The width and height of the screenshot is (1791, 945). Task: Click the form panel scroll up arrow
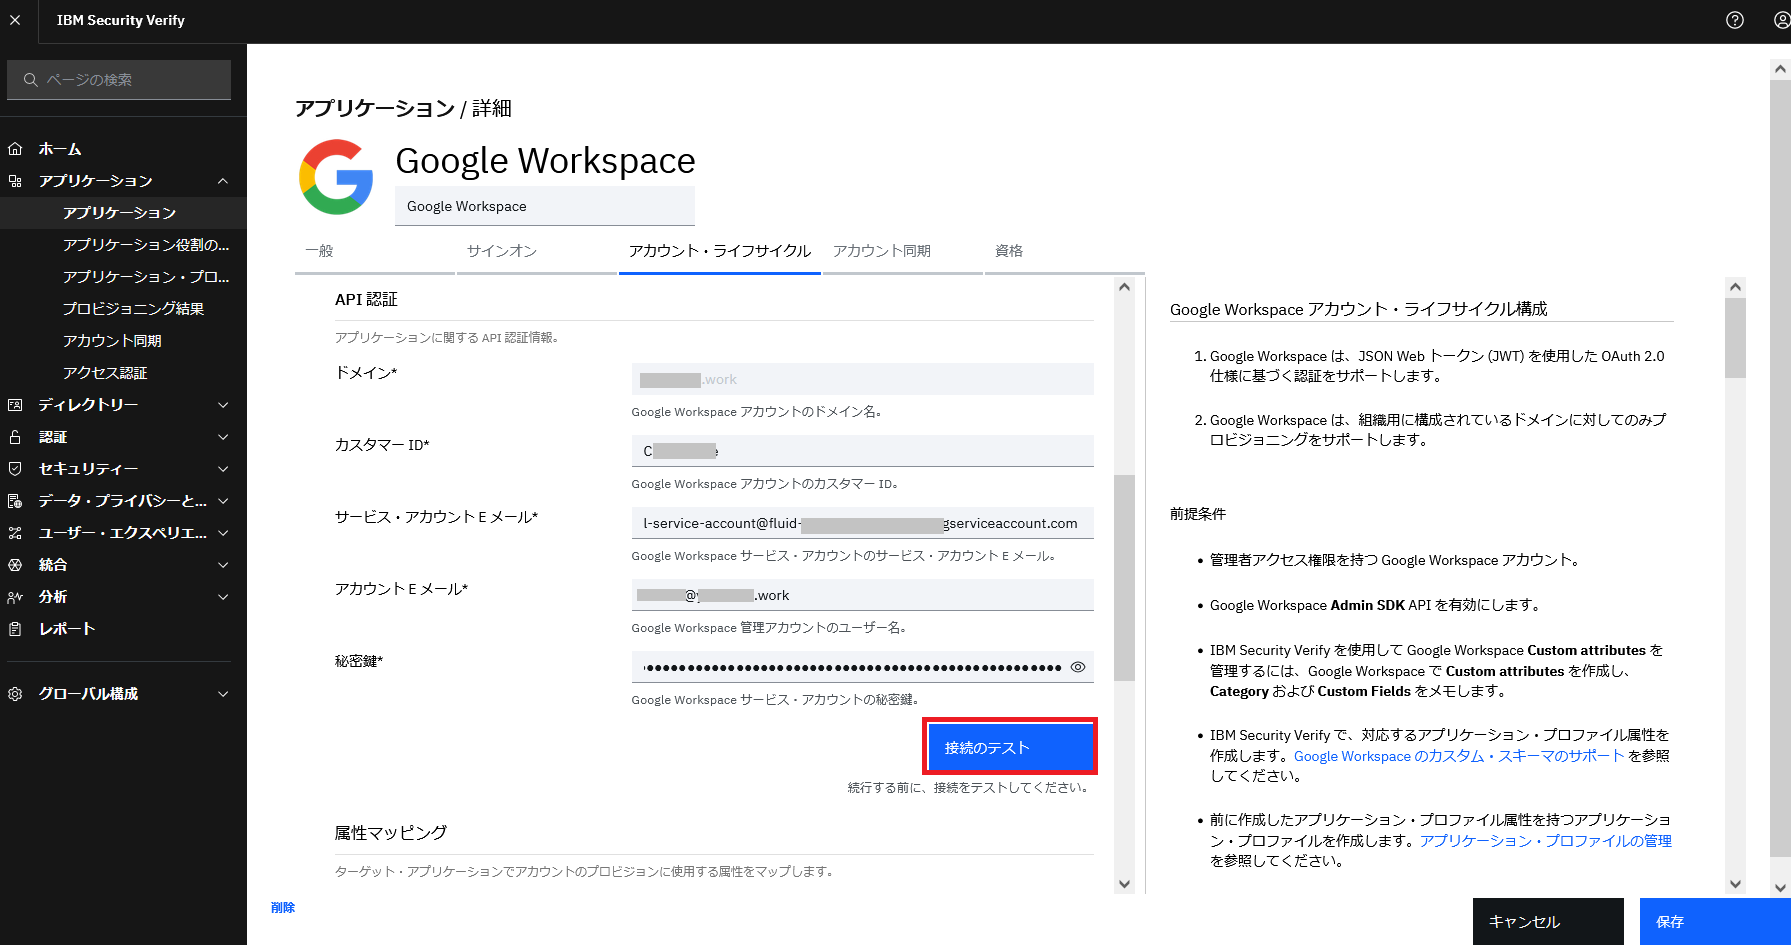click(x=1124, y=287)
